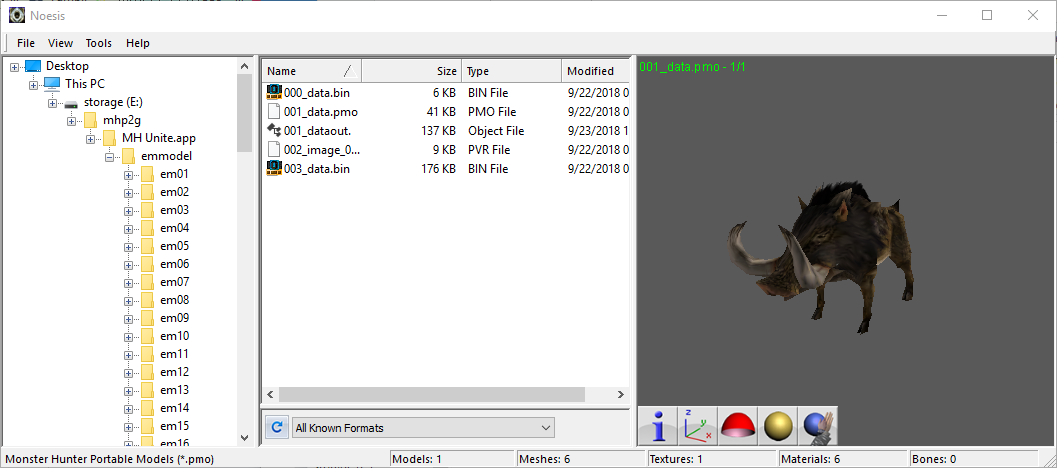Sort files by Type column
Image resolution: width=1057 pixels, height=468 pixels.
coord(511,71)
